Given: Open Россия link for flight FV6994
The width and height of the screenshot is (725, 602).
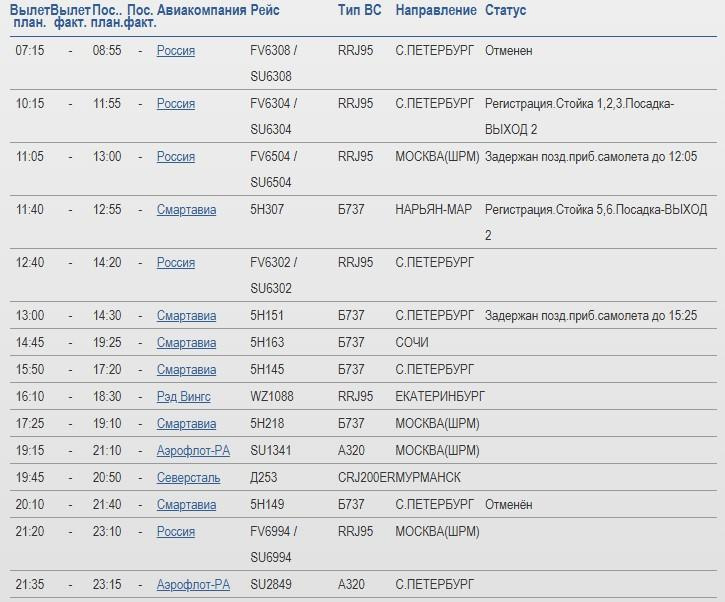Looking at the screenshot, I should pos(176,531).
